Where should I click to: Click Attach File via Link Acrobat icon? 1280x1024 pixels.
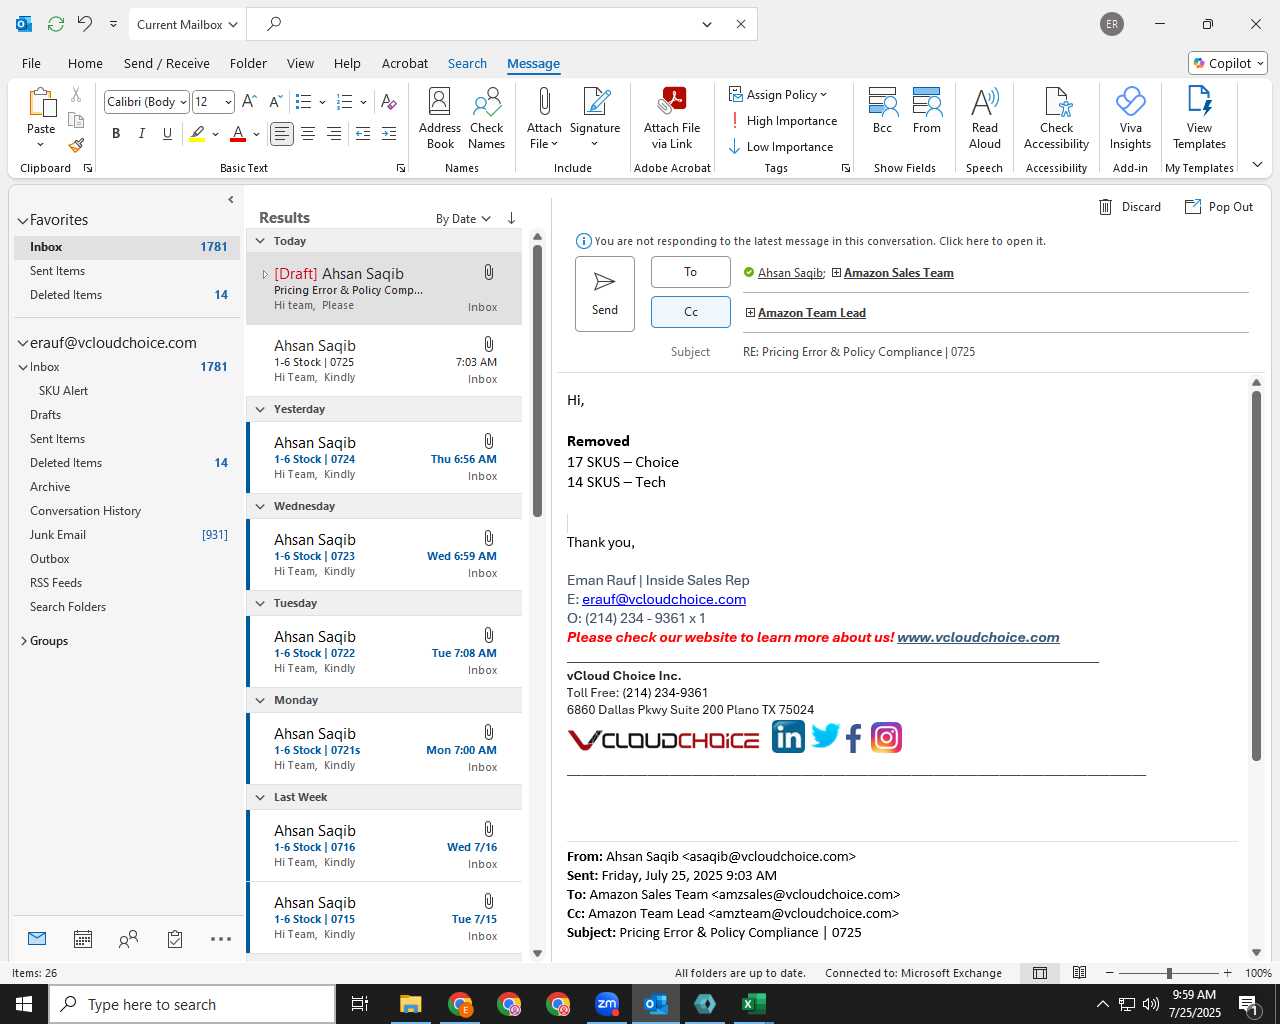coord(672,118)
